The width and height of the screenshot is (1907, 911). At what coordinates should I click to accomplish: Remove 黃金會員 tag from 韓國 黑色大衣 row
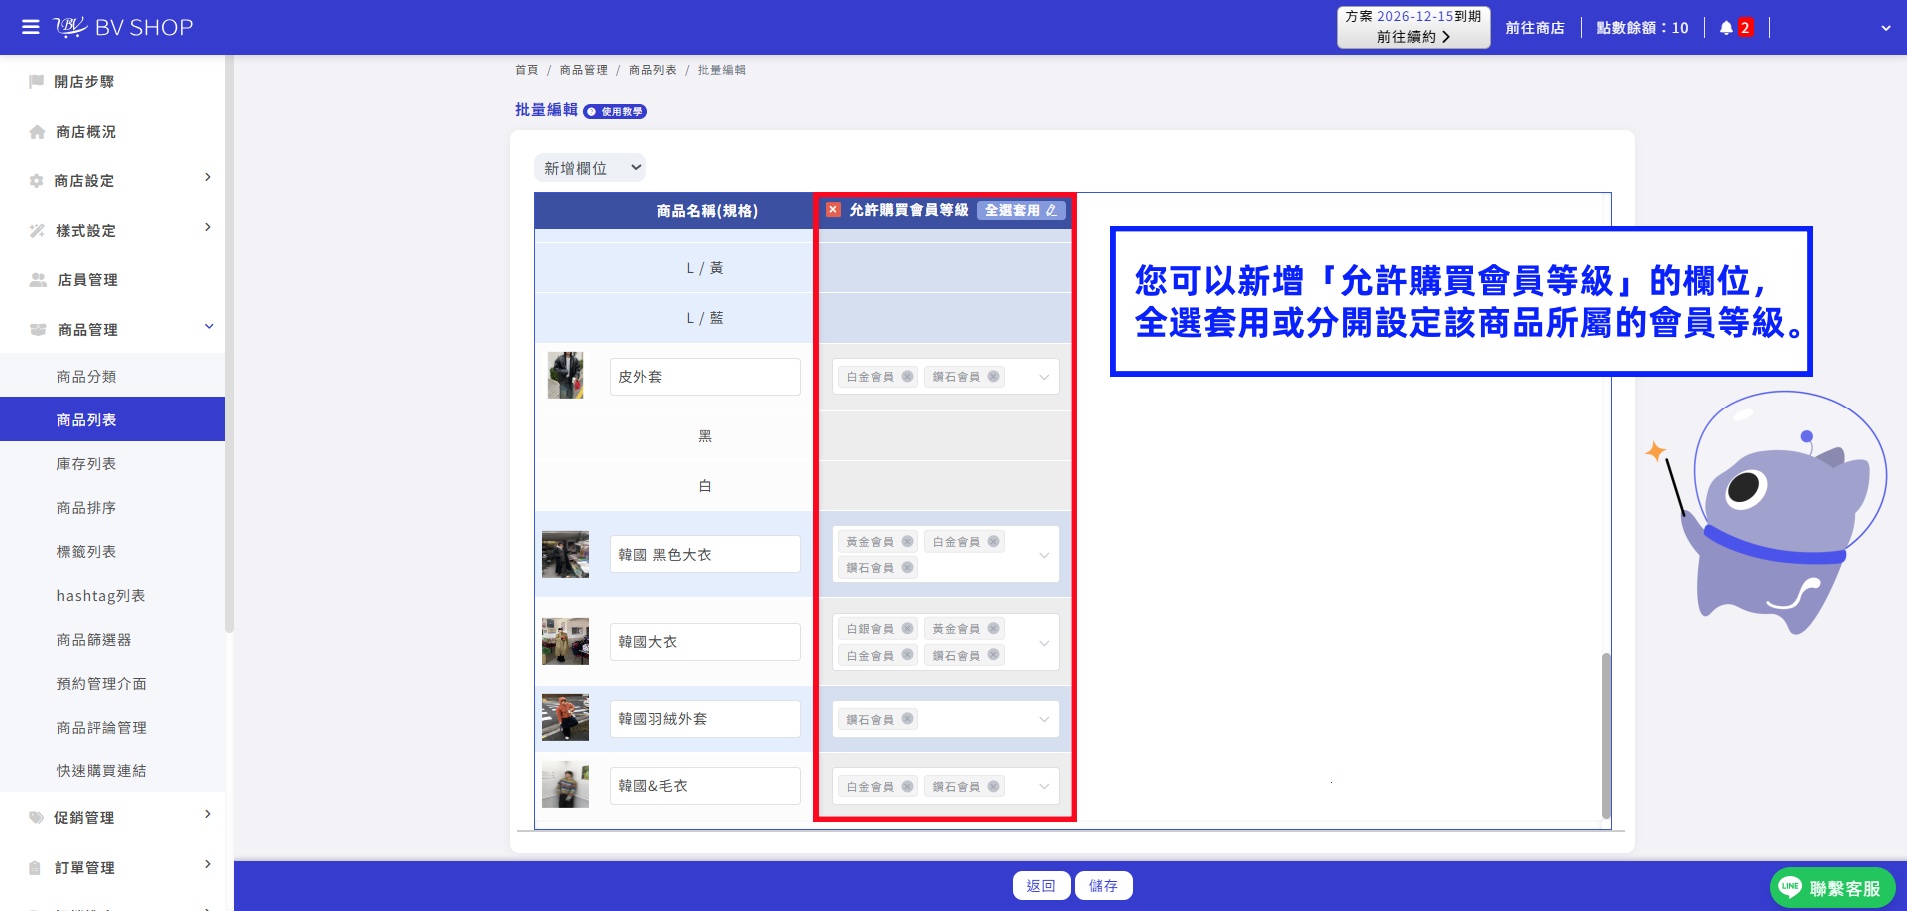click(x=907, y=541)
